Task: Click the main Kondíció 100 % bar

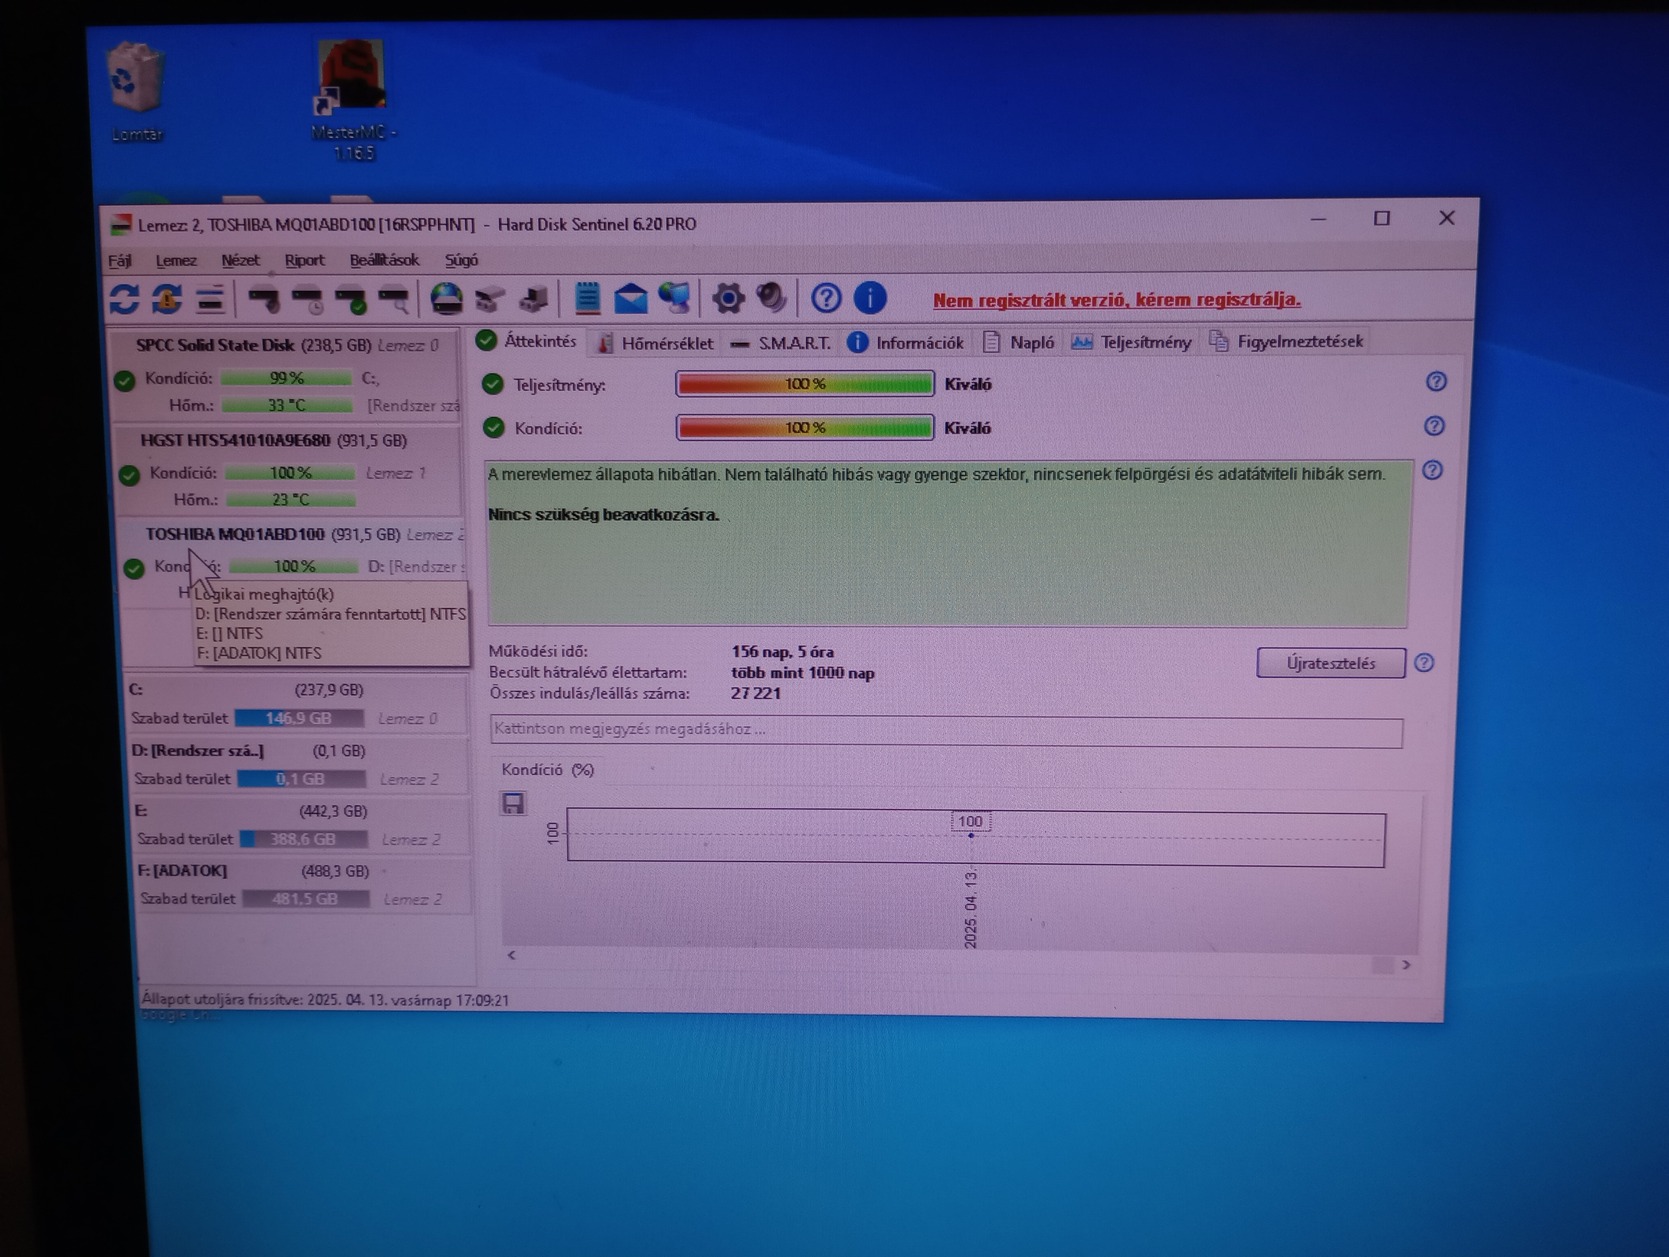Action: tap(805, 428)
